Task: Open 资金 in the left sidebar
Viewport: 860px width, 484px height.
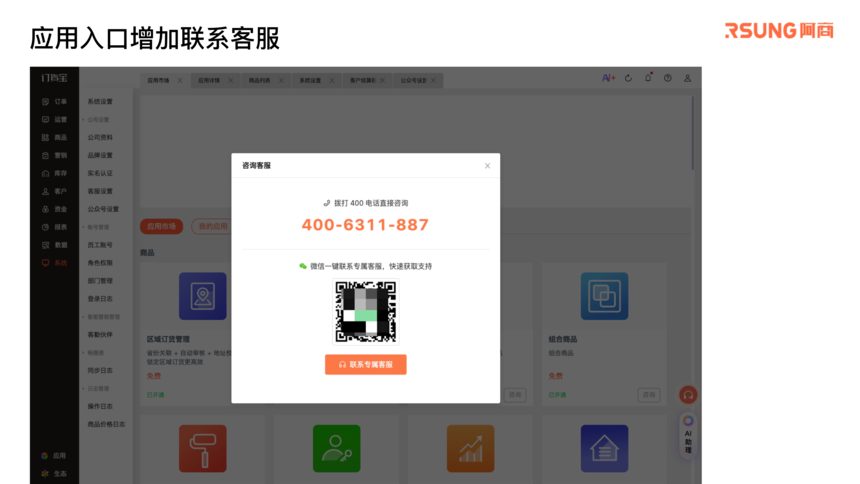Action: [x=54, y=209]
